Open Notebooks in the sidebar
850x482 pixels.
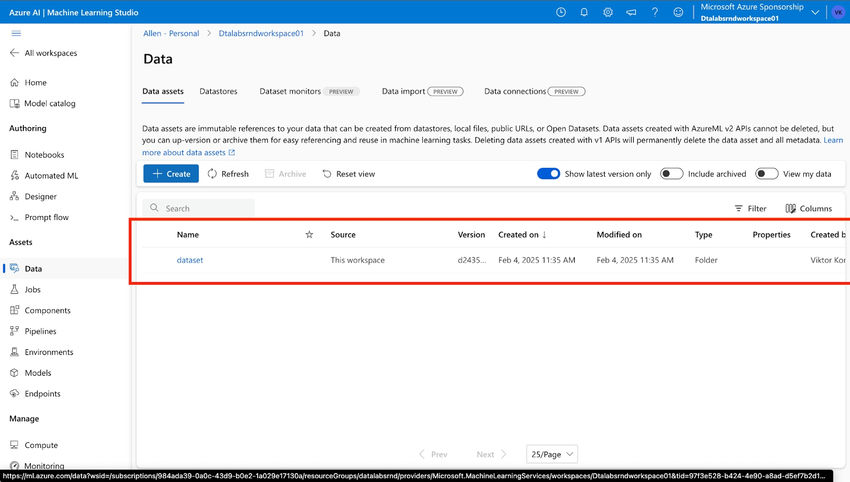tap(37, 155)
